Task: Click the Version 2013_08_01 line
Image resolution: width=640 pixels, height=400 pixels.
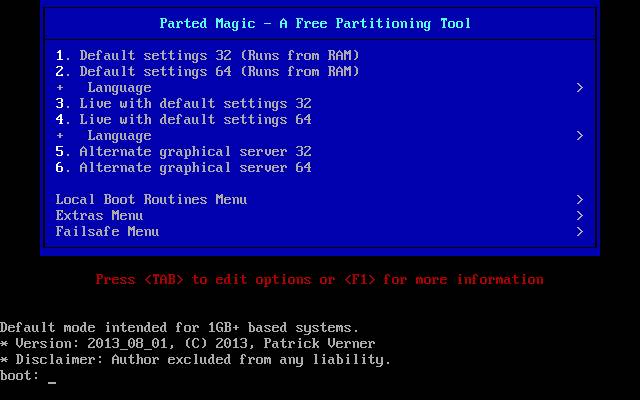Action: pos(188,343)
